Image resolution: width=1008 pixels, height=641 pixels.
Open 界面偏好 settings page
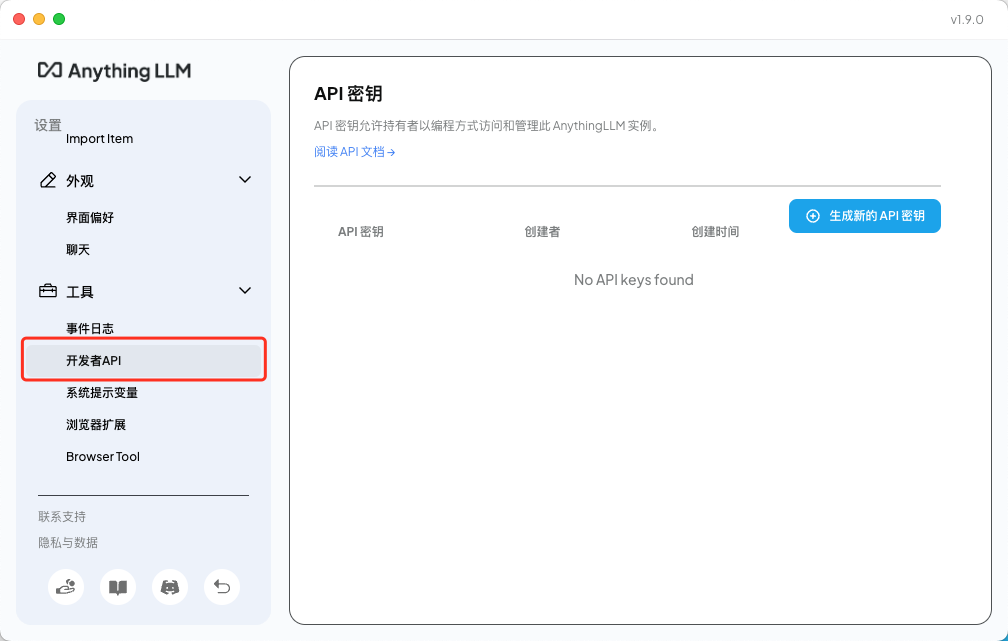(90, 217)
